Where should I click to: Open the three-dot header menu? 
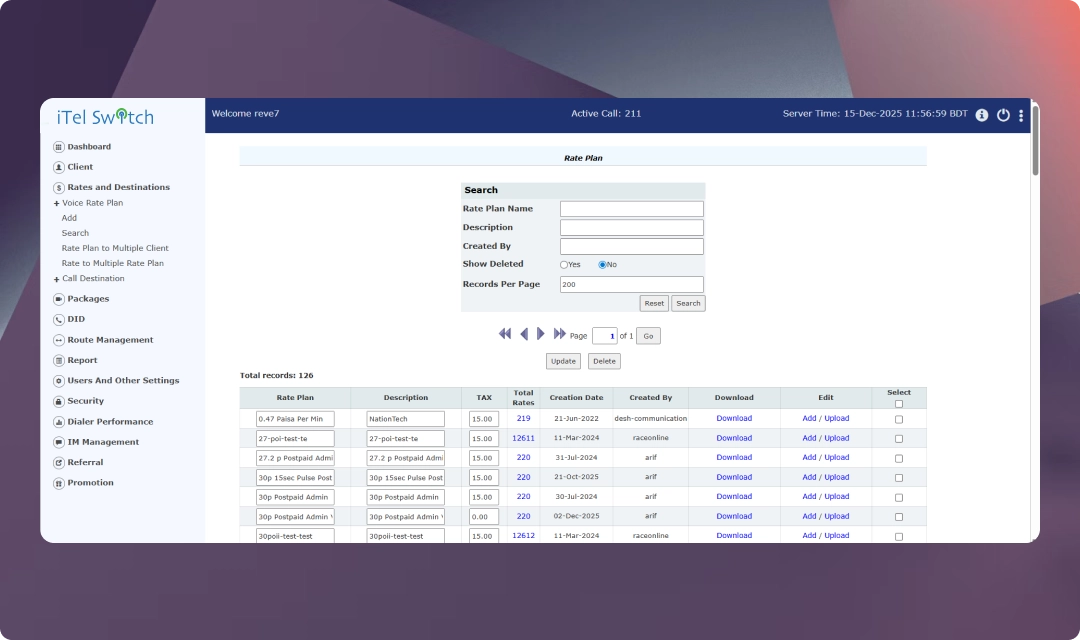pyautogui.click(x=1021, y=115)
